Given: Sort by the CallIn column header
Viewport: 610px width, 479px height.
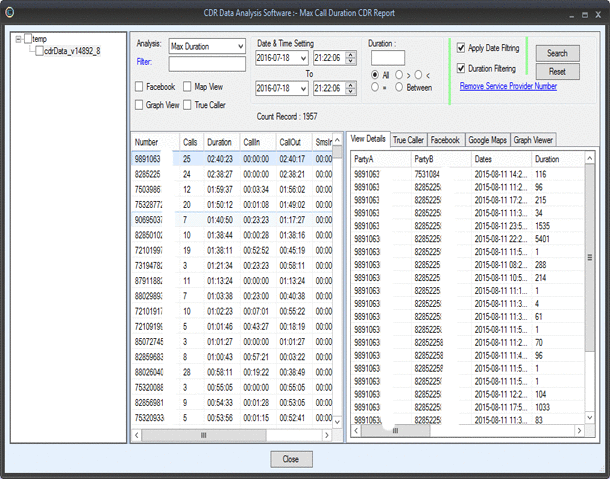Looking at the screenshot, I should 258,142.
